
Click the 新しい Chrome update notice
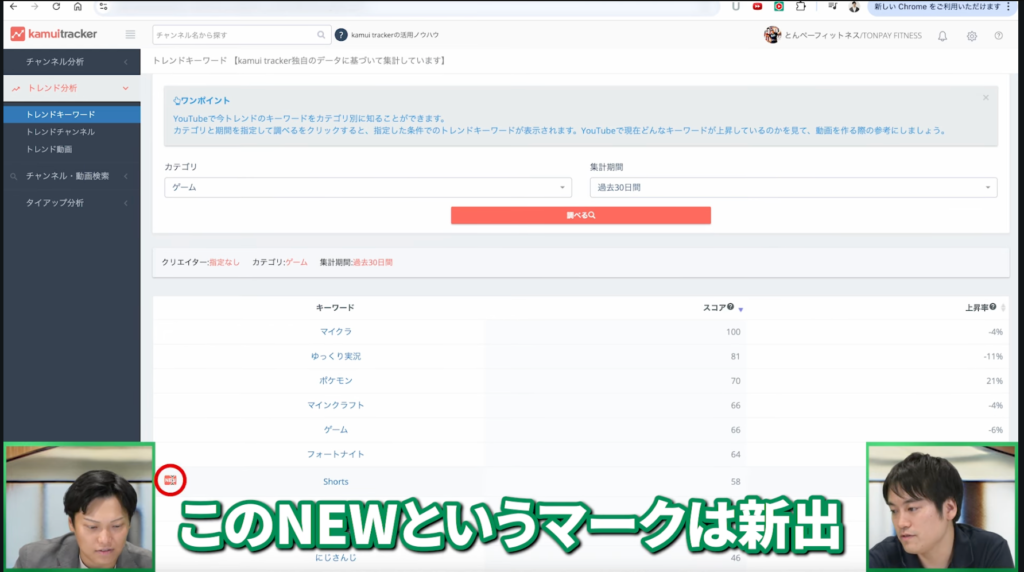click(936, 7)
